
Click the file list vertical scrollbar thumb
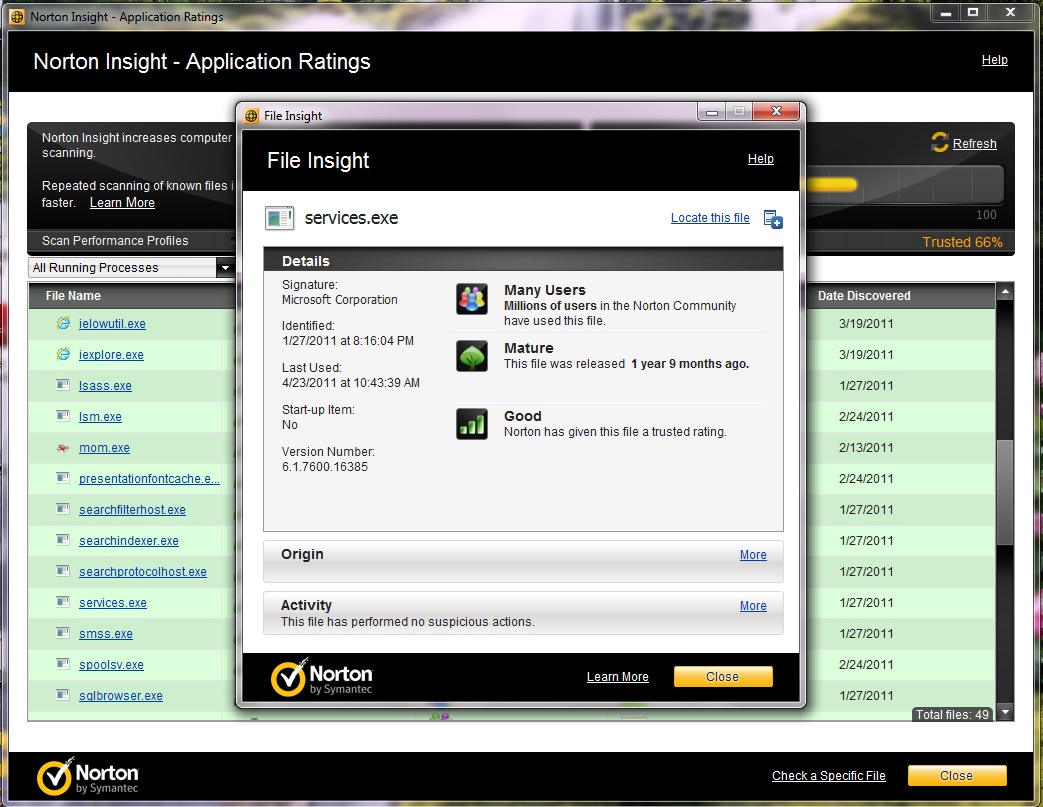coord(1005,492)
